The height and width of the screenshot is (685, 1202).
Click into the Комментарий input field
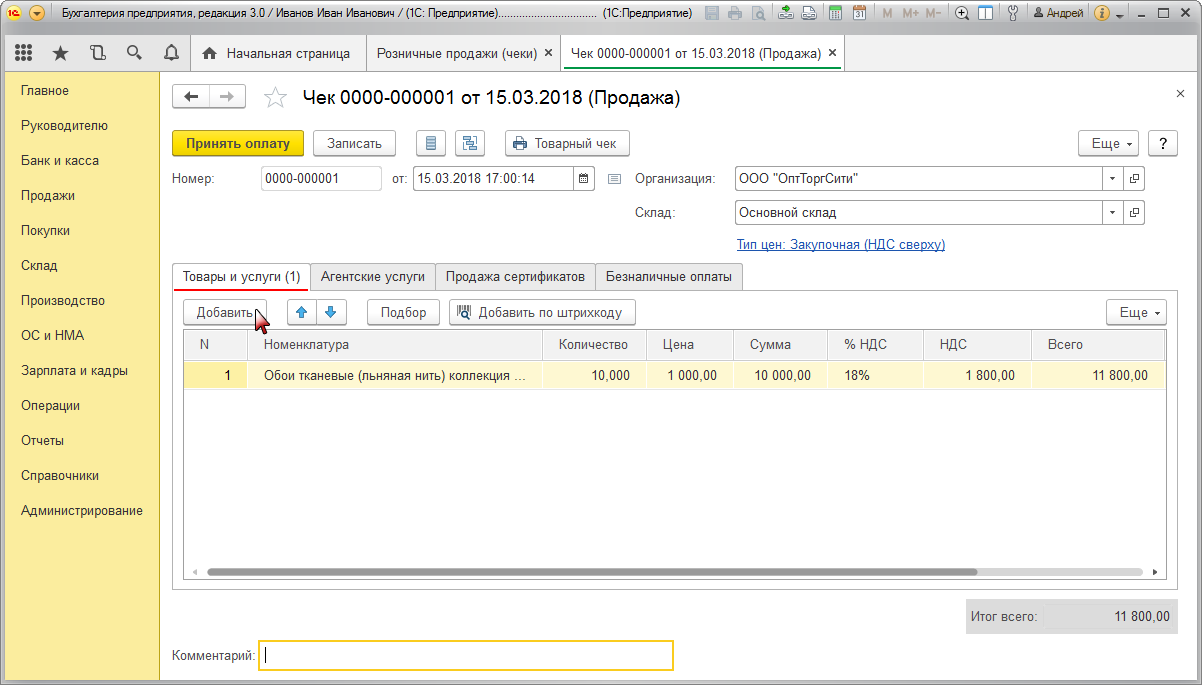[x=465, y=655]
